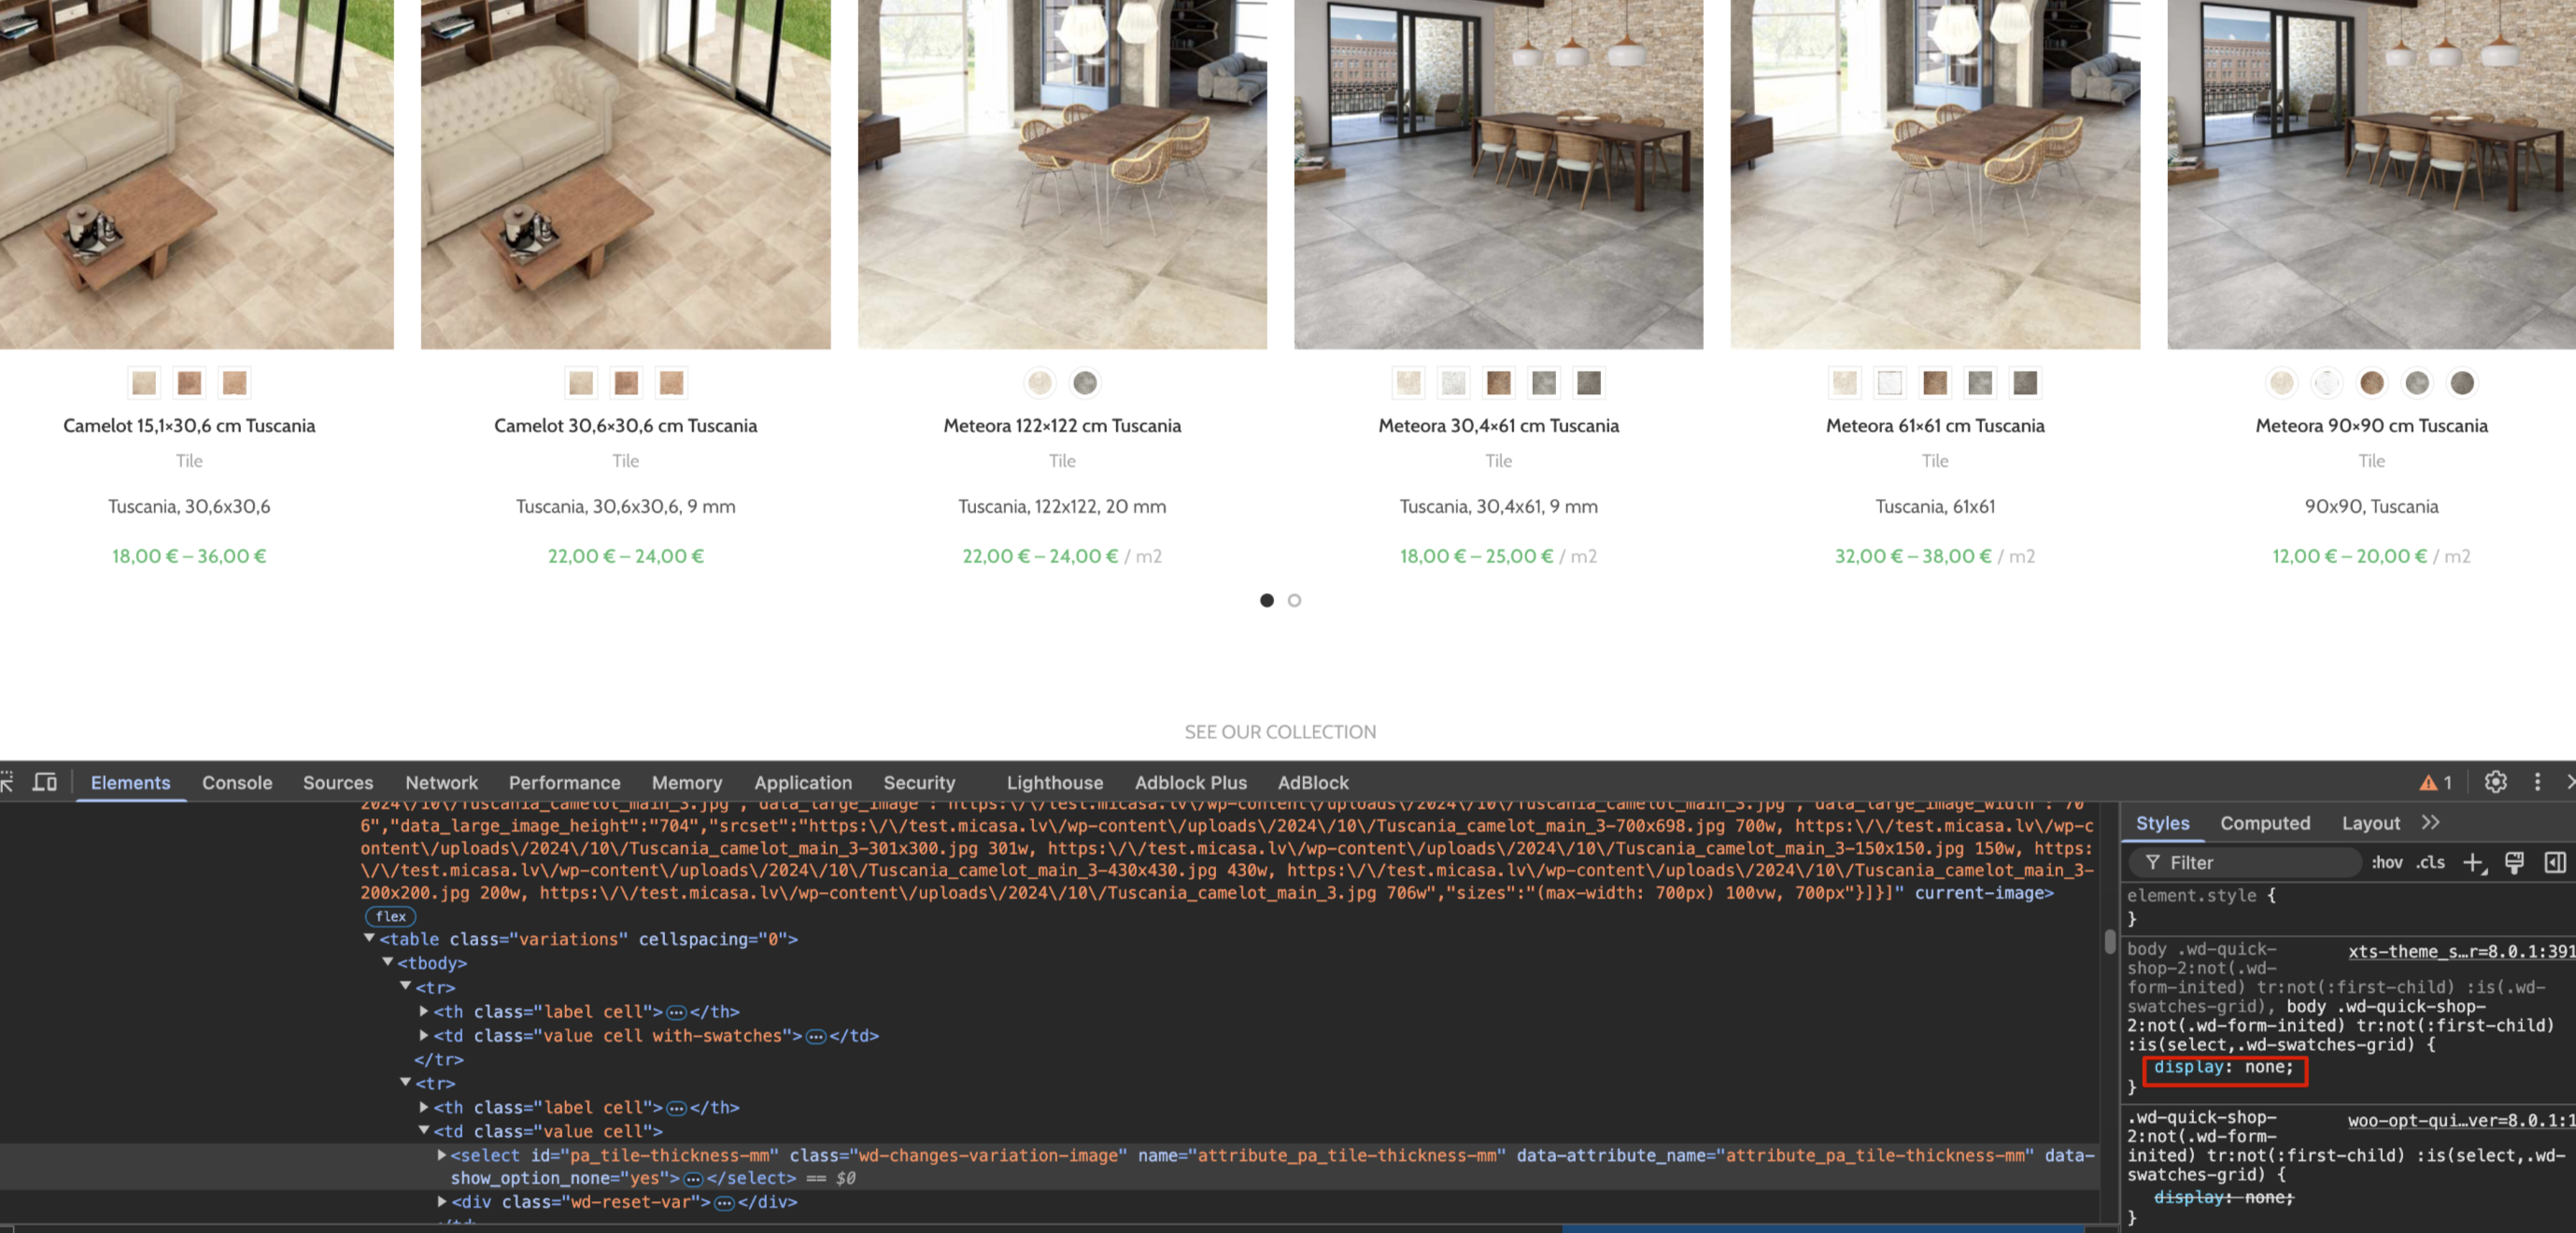Image resolution: width=2576 pixels, height=1233 pixels.
Task: Click the Tile category under Meteora 90×90
Action: [2371, 460]
